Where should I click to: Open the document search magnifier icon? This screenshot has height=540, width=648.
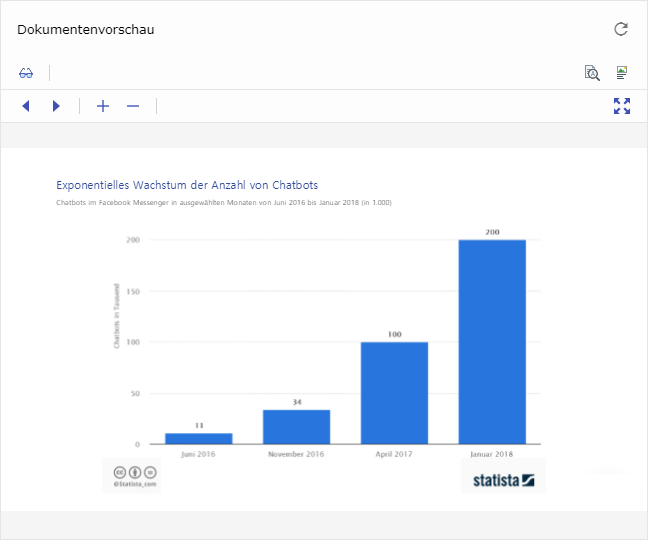(x=592, y=73)
